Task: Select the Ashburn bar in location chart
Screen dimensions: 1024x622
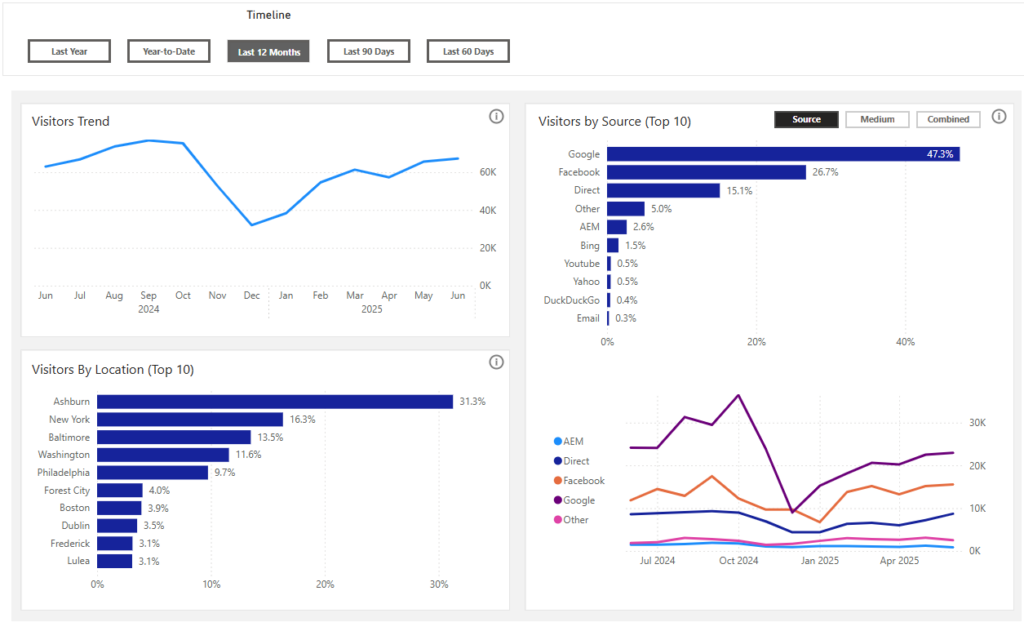Action: click(x=274, y=402)
